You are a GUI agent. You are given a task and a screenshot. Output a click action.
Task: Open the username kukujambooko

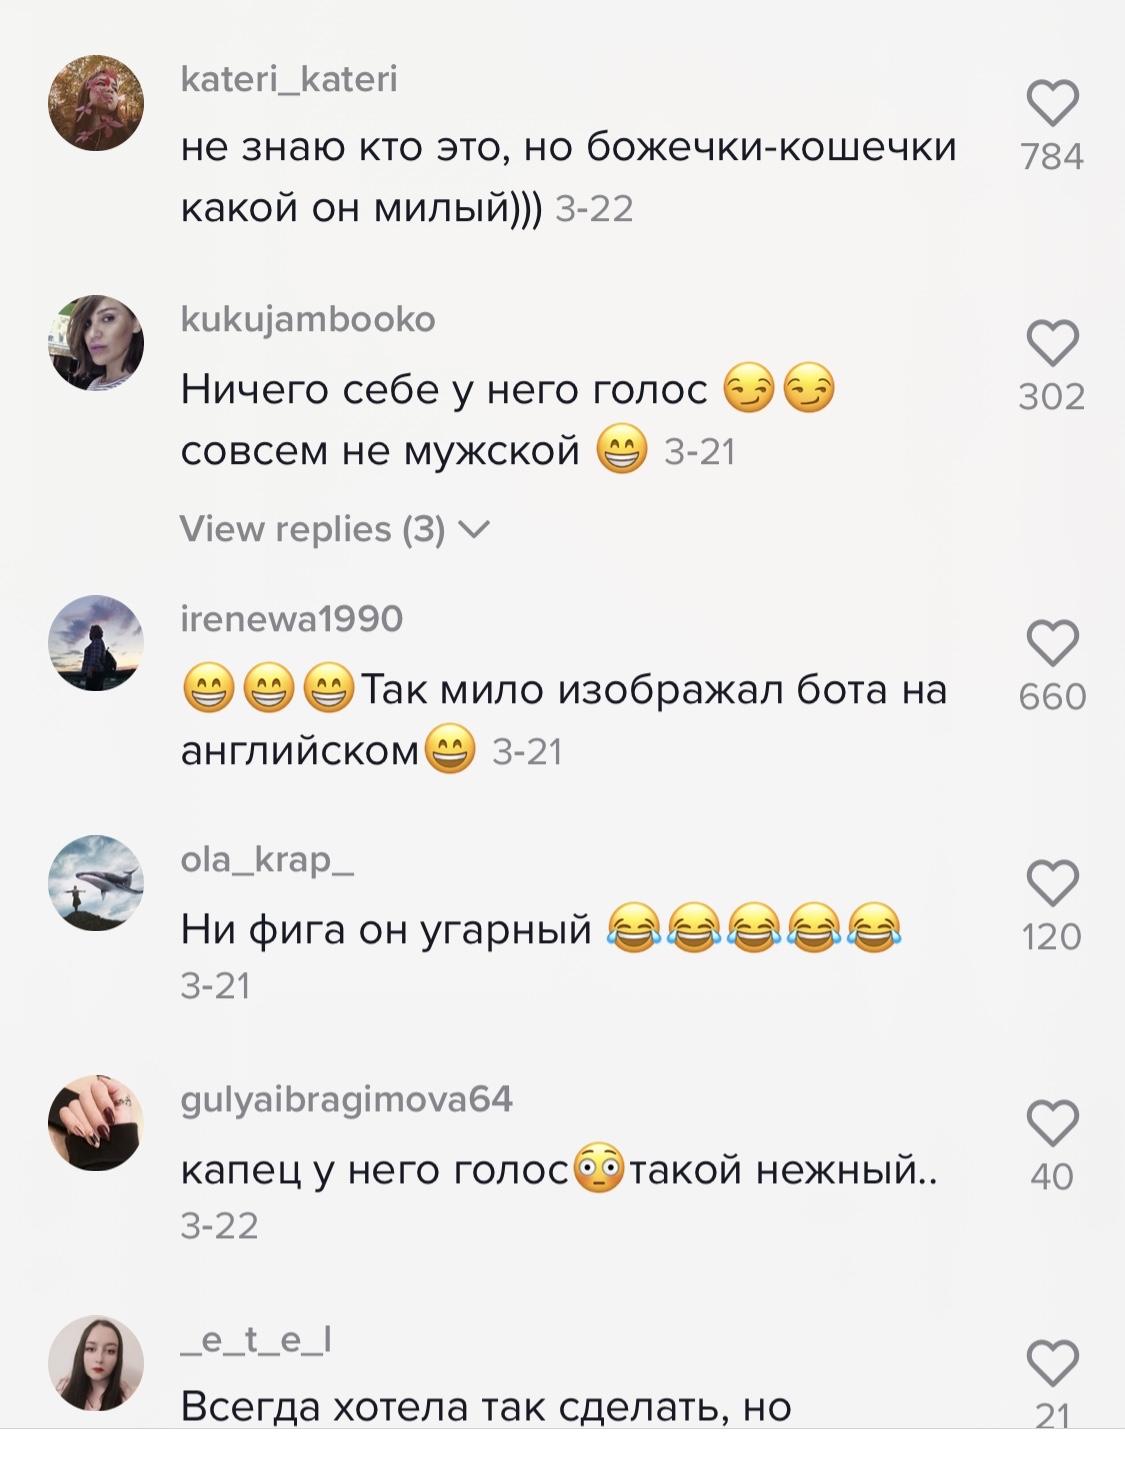point(308,320)
